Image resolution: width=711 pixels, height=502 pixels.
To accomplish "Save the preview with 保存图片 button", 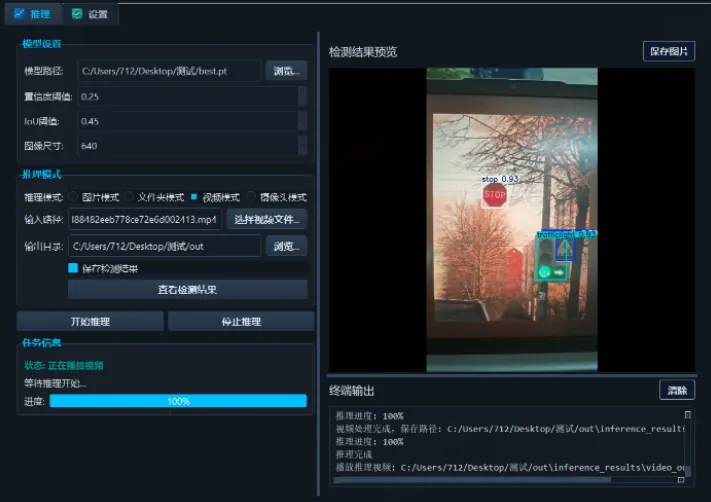I will (669, 51).
